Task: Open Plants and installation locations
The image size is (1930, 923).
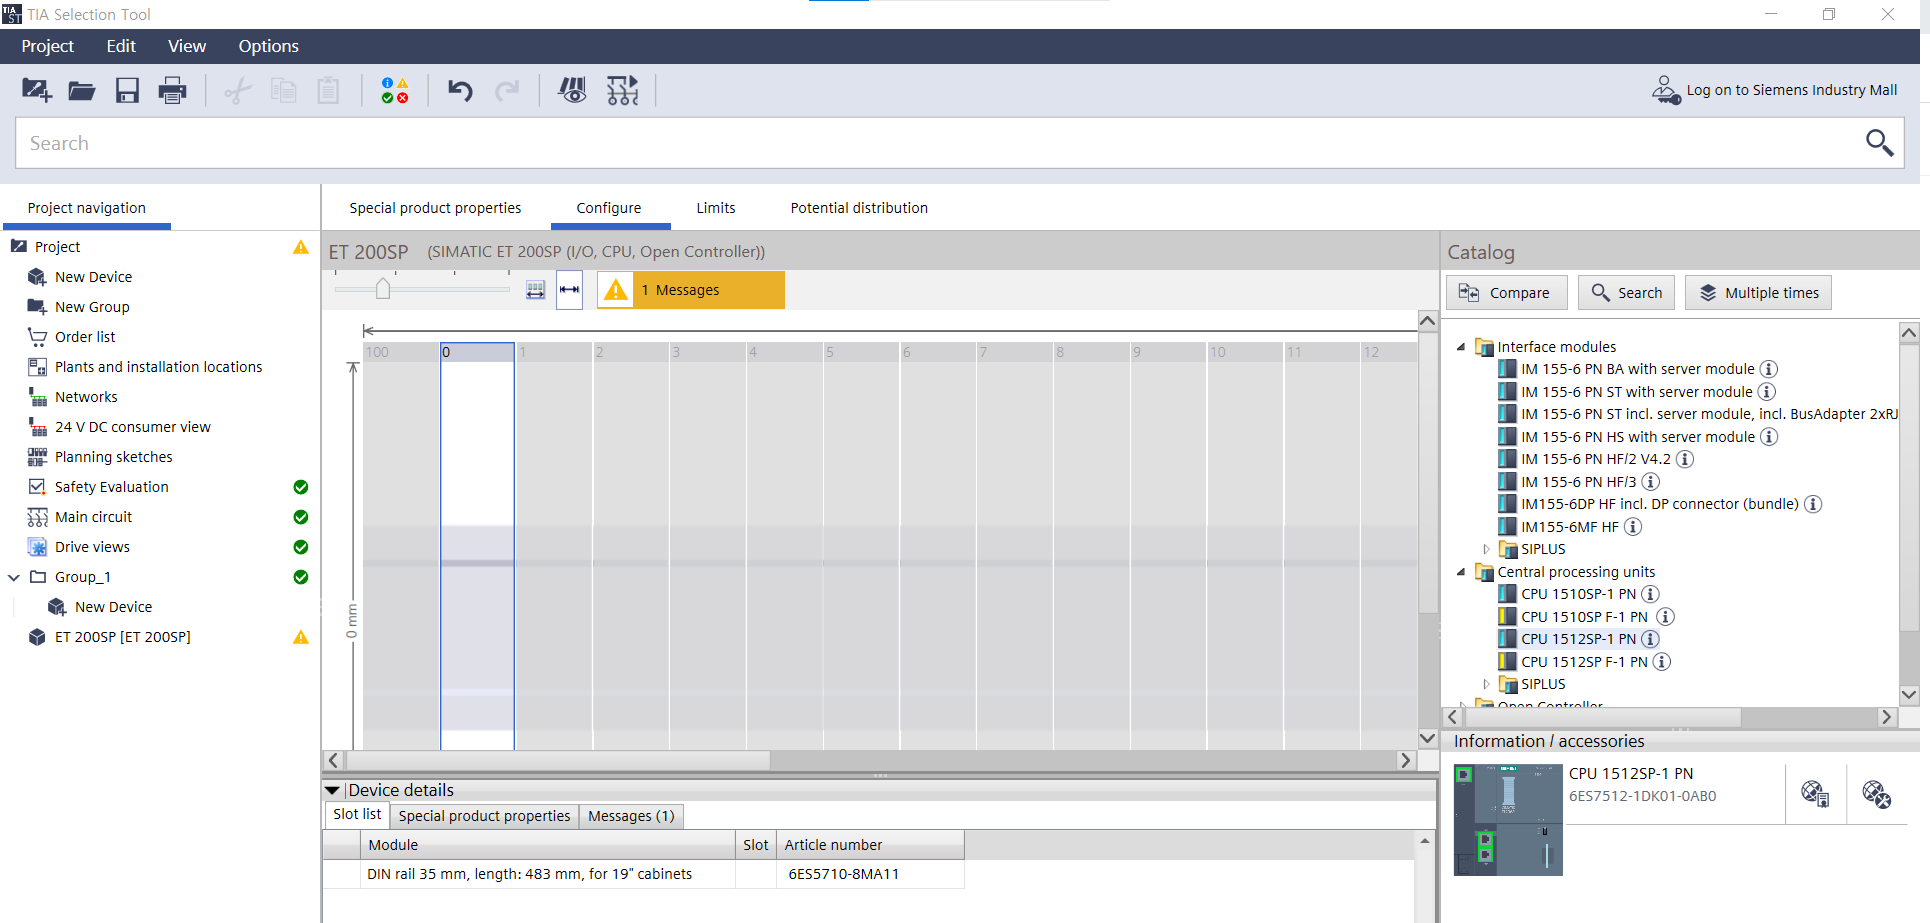Action: click(158, 367)
